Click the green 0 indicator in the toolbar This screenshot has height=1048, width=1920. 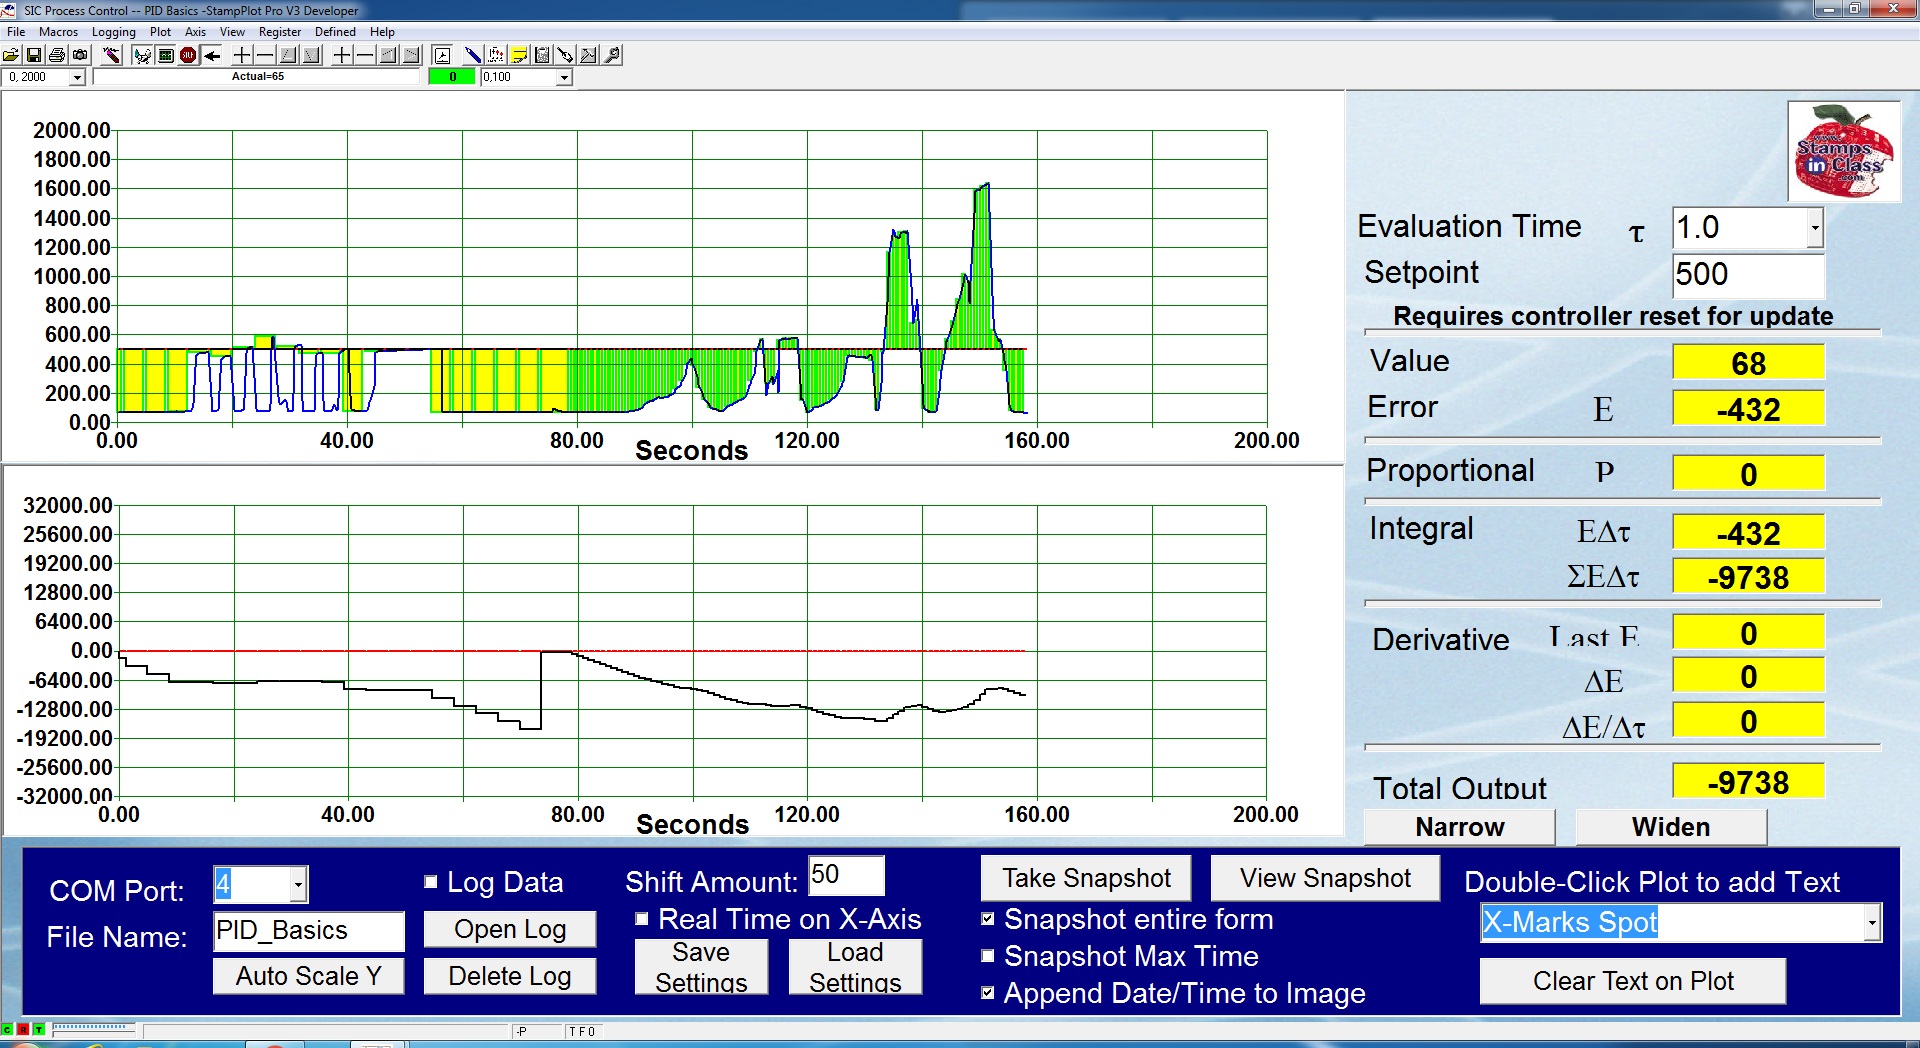click(452, 77)
